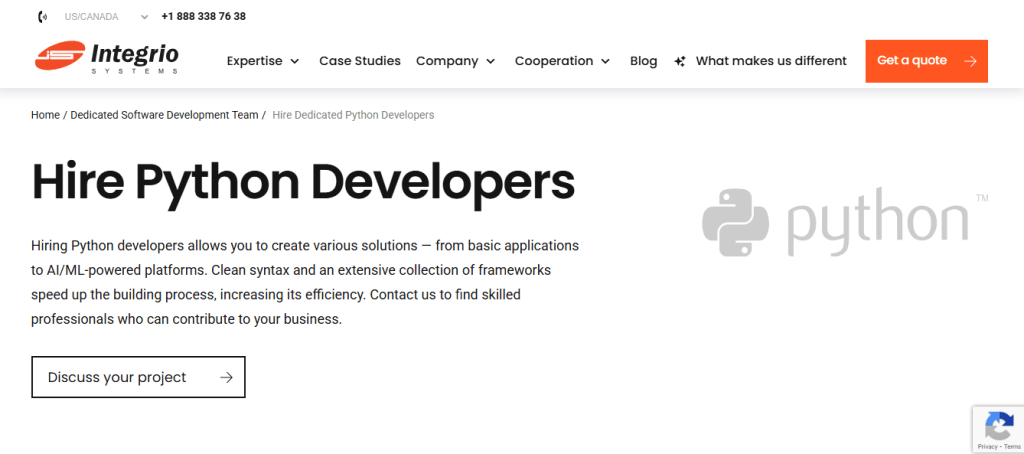
Task: Click the 'Discuss your project' button
Action: coord(138,377)
